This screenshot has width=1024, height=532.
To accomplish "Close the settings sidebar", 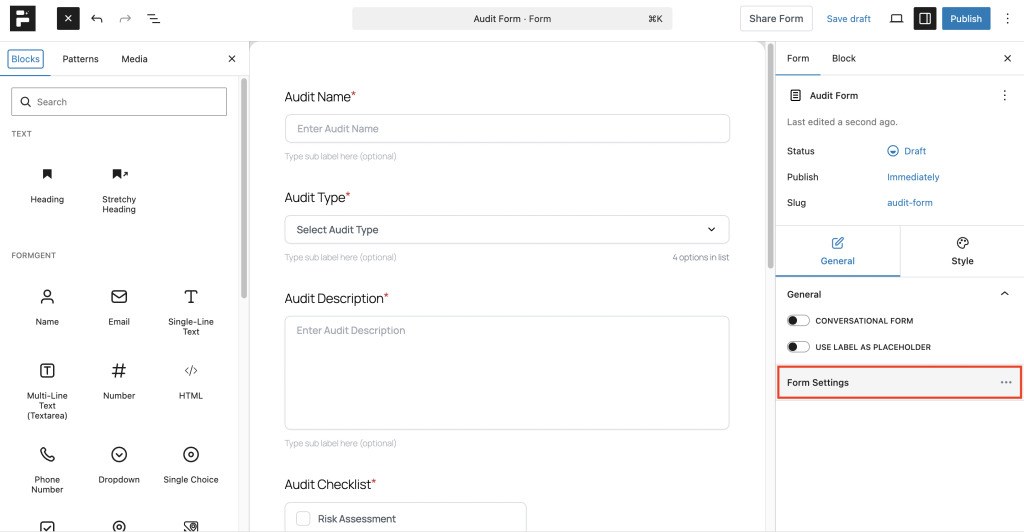I will 1007,59.
